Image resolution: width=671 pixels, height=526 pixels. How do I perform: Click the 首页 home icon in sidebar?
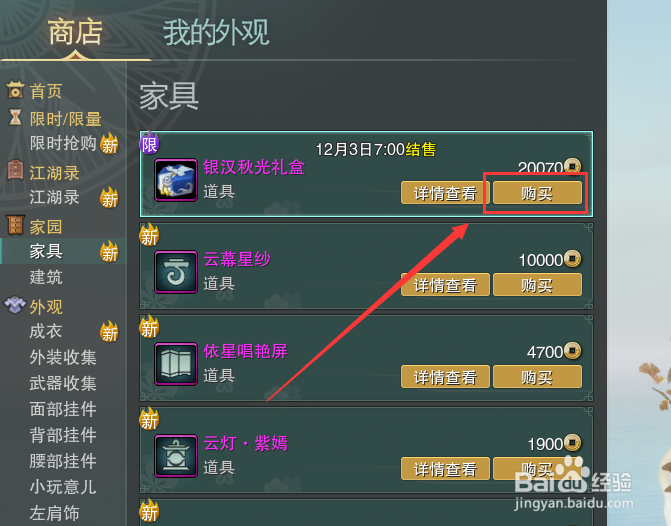tap(15, 90)
